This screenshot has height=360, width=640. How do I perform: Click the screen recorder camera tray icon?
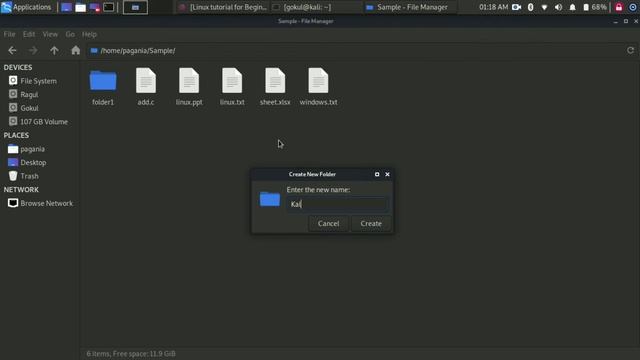tap(516, 7)
